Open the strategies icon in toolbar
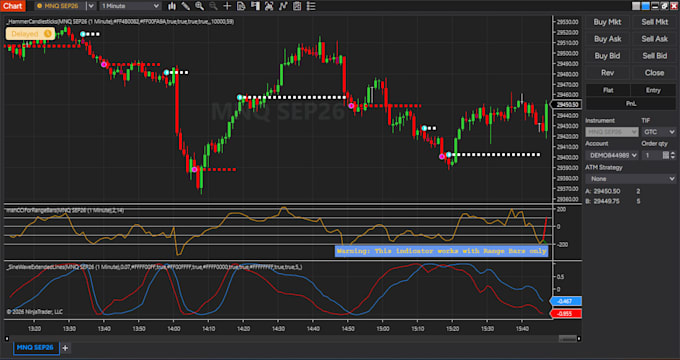Image resolution: width=680 pixels, height=360 pixels. (x=283, y=6)
